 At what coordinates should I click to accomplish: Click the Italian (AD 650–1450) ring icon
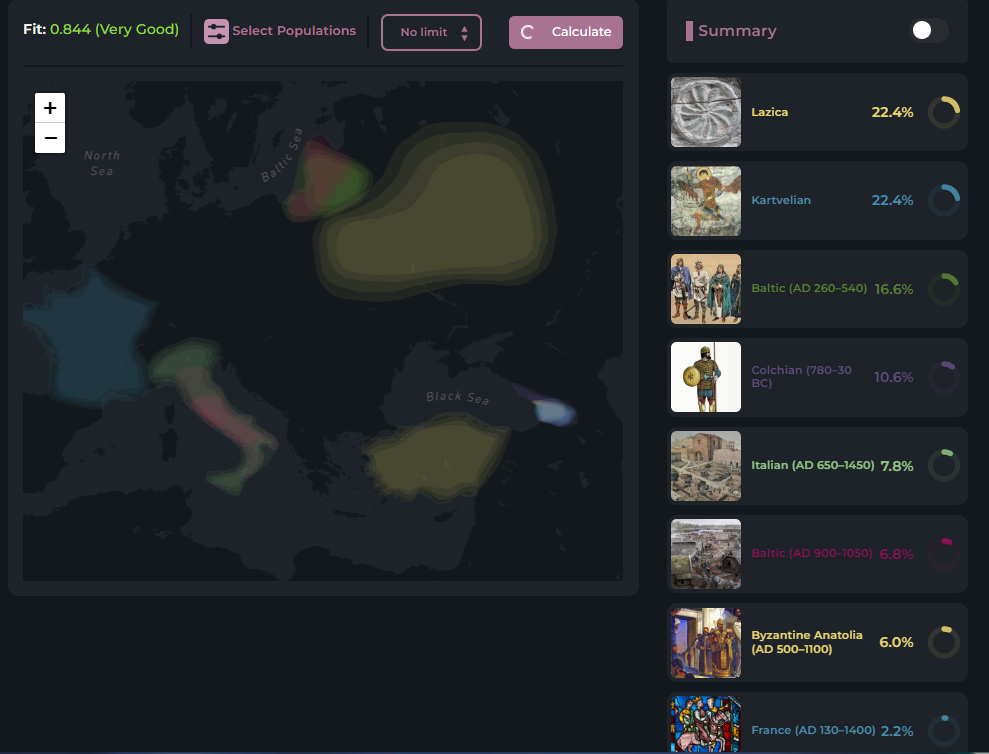point(943,465)
